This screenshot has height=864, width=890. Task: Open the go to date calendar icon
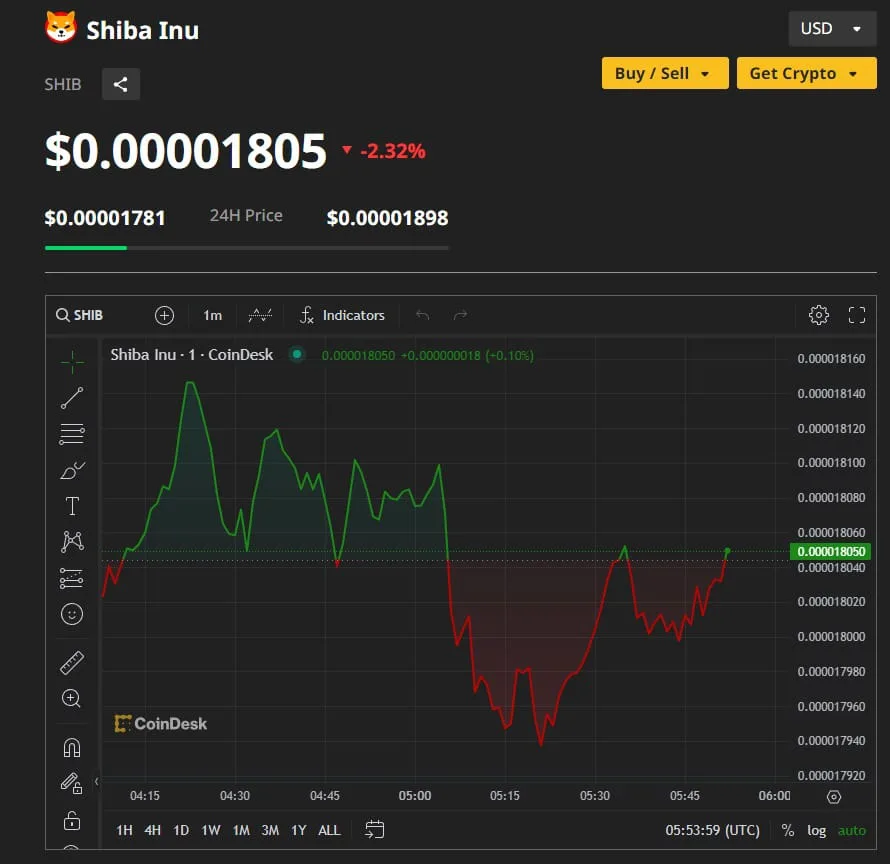click(x=374, y=829)
